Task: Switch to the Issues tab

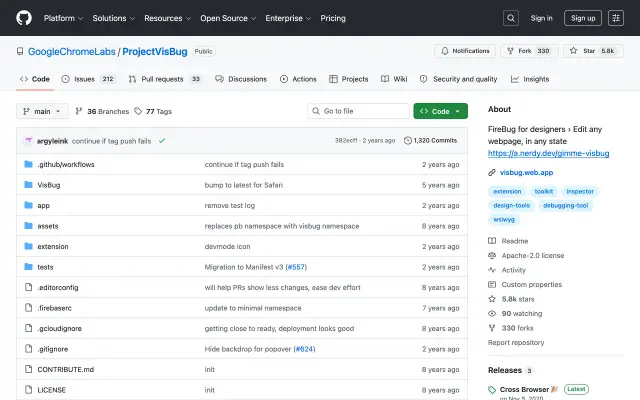Action: pyautogui.click(x=89, y=79)
